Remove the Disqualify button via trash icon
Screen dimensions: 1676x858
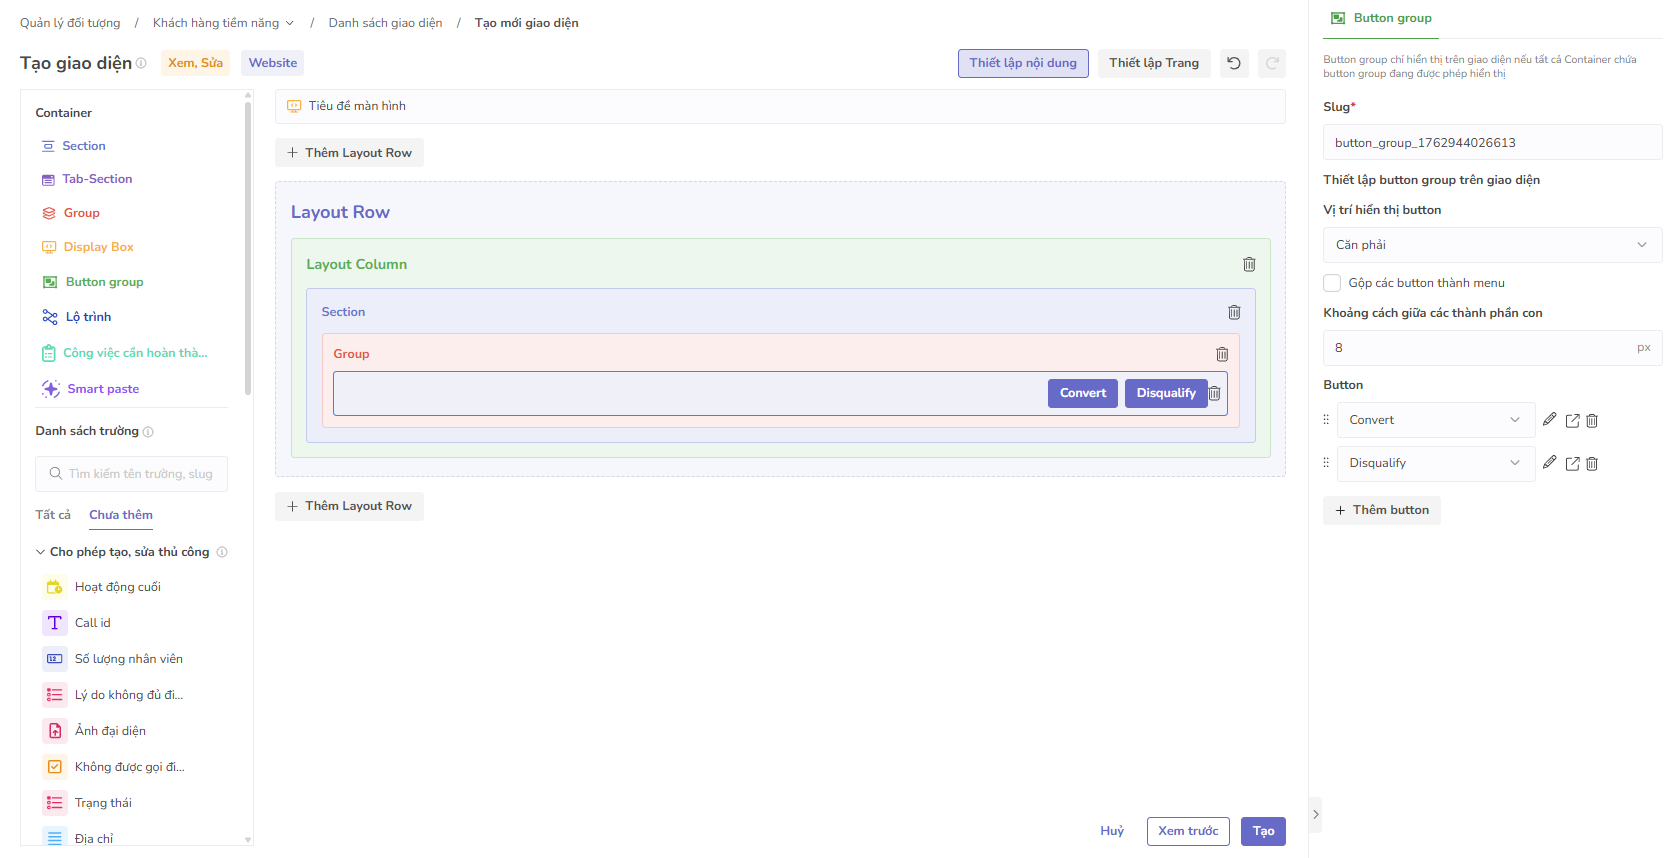click(1592, 464)
